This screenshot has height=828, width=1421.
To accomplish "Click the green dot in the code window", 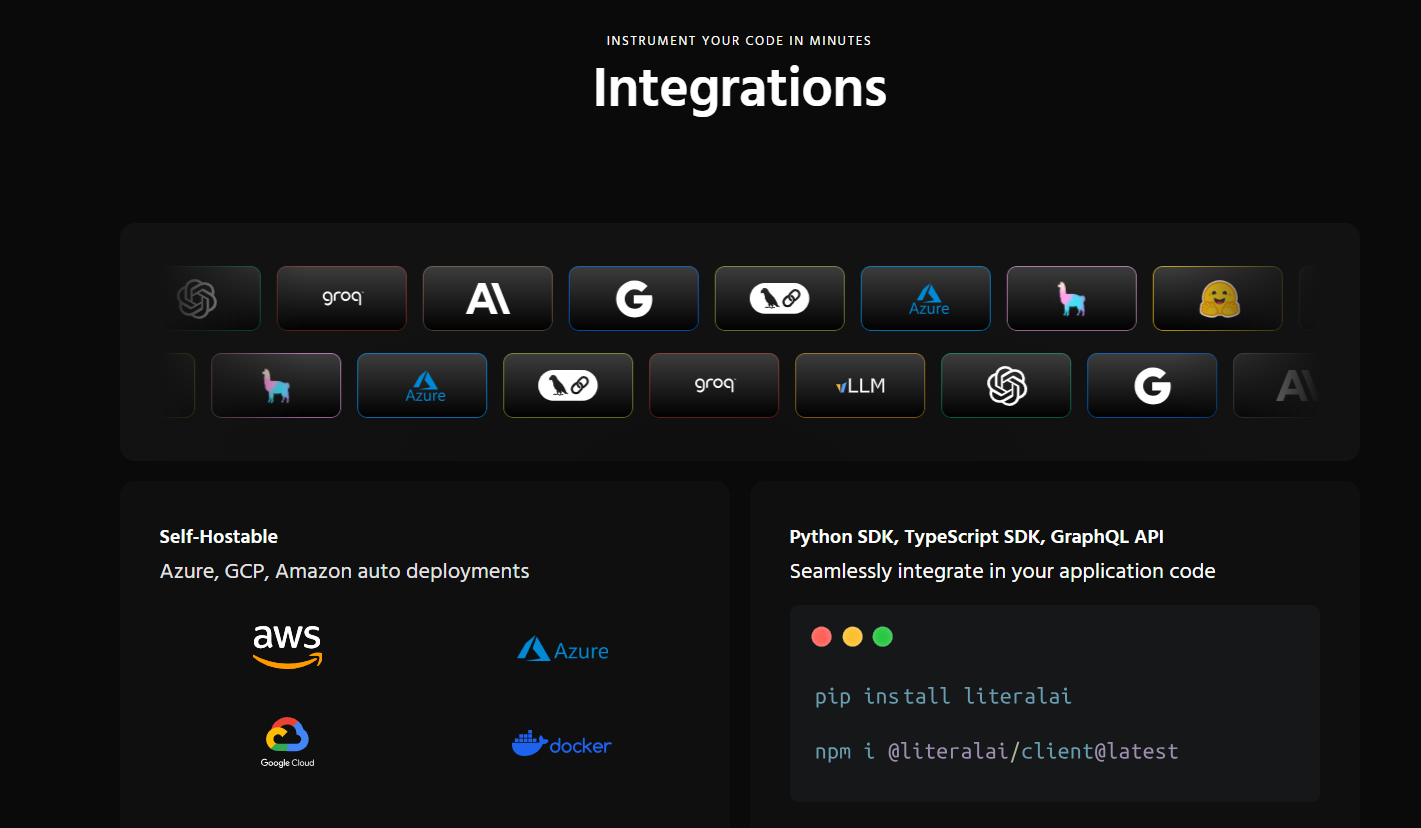I will pyautogui.click(x=882, y=637).
